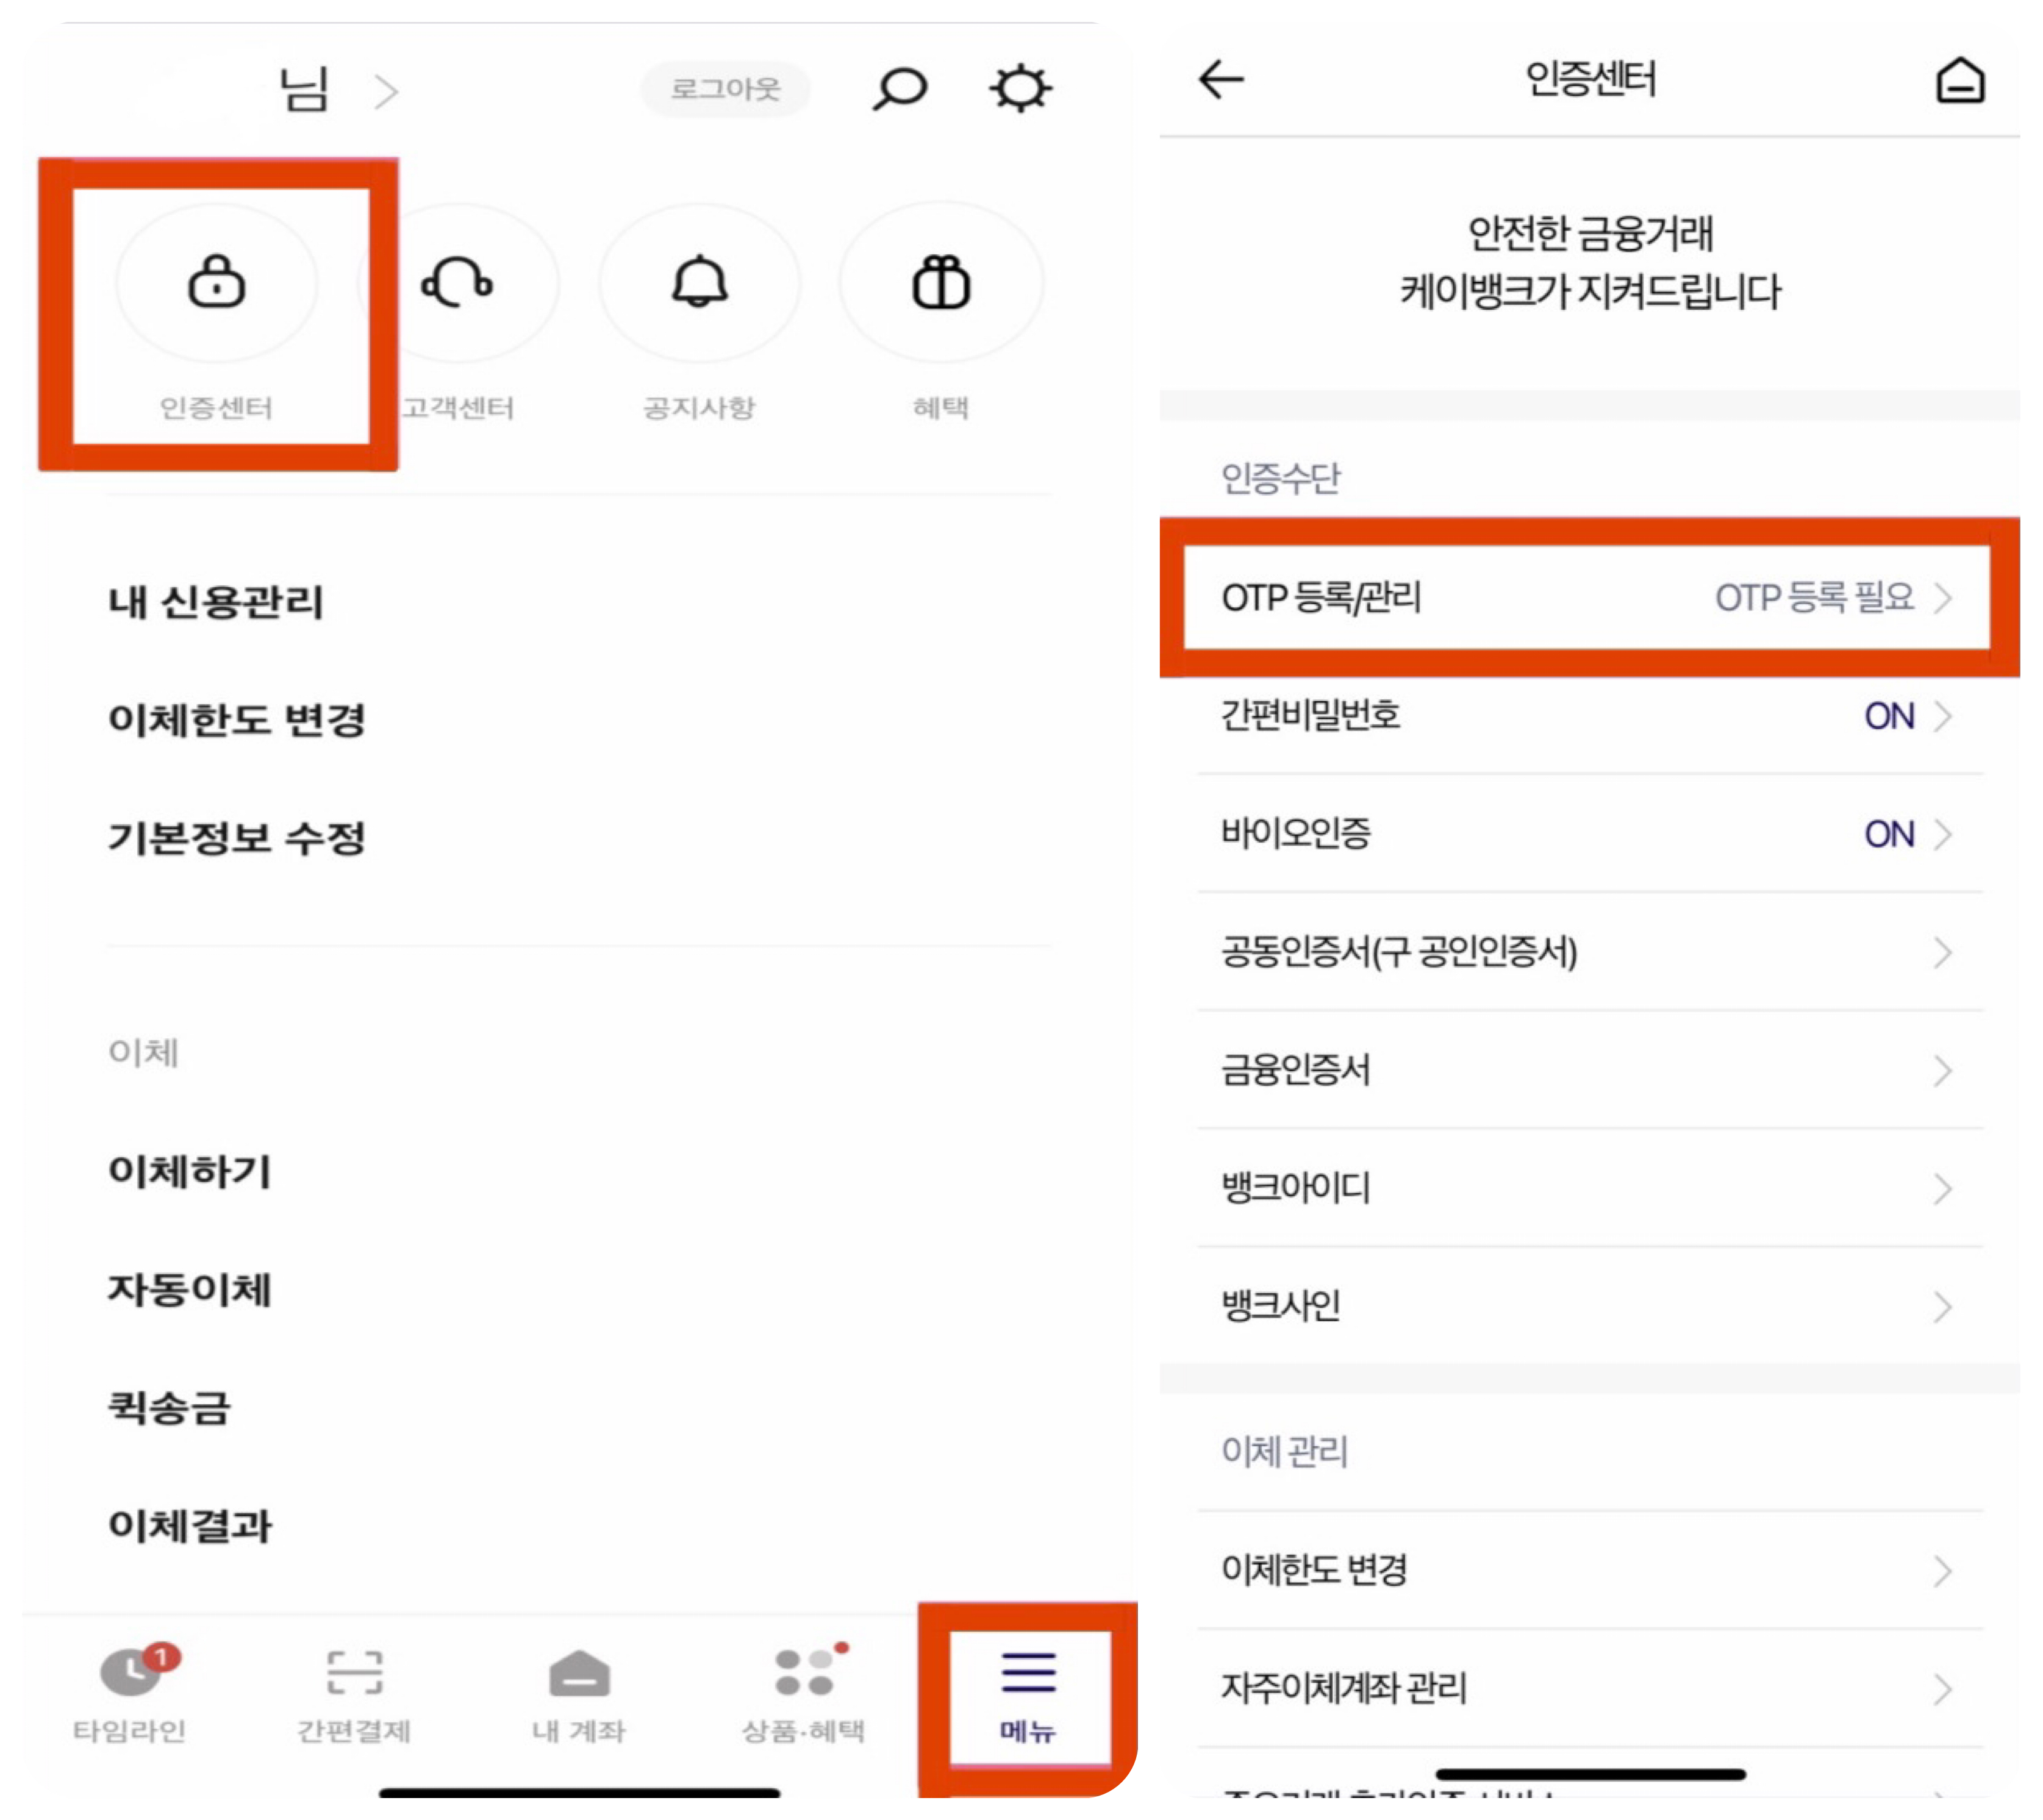Tap the search magnifier icon
The image size is (2043, 1820).
coord(900,88)
